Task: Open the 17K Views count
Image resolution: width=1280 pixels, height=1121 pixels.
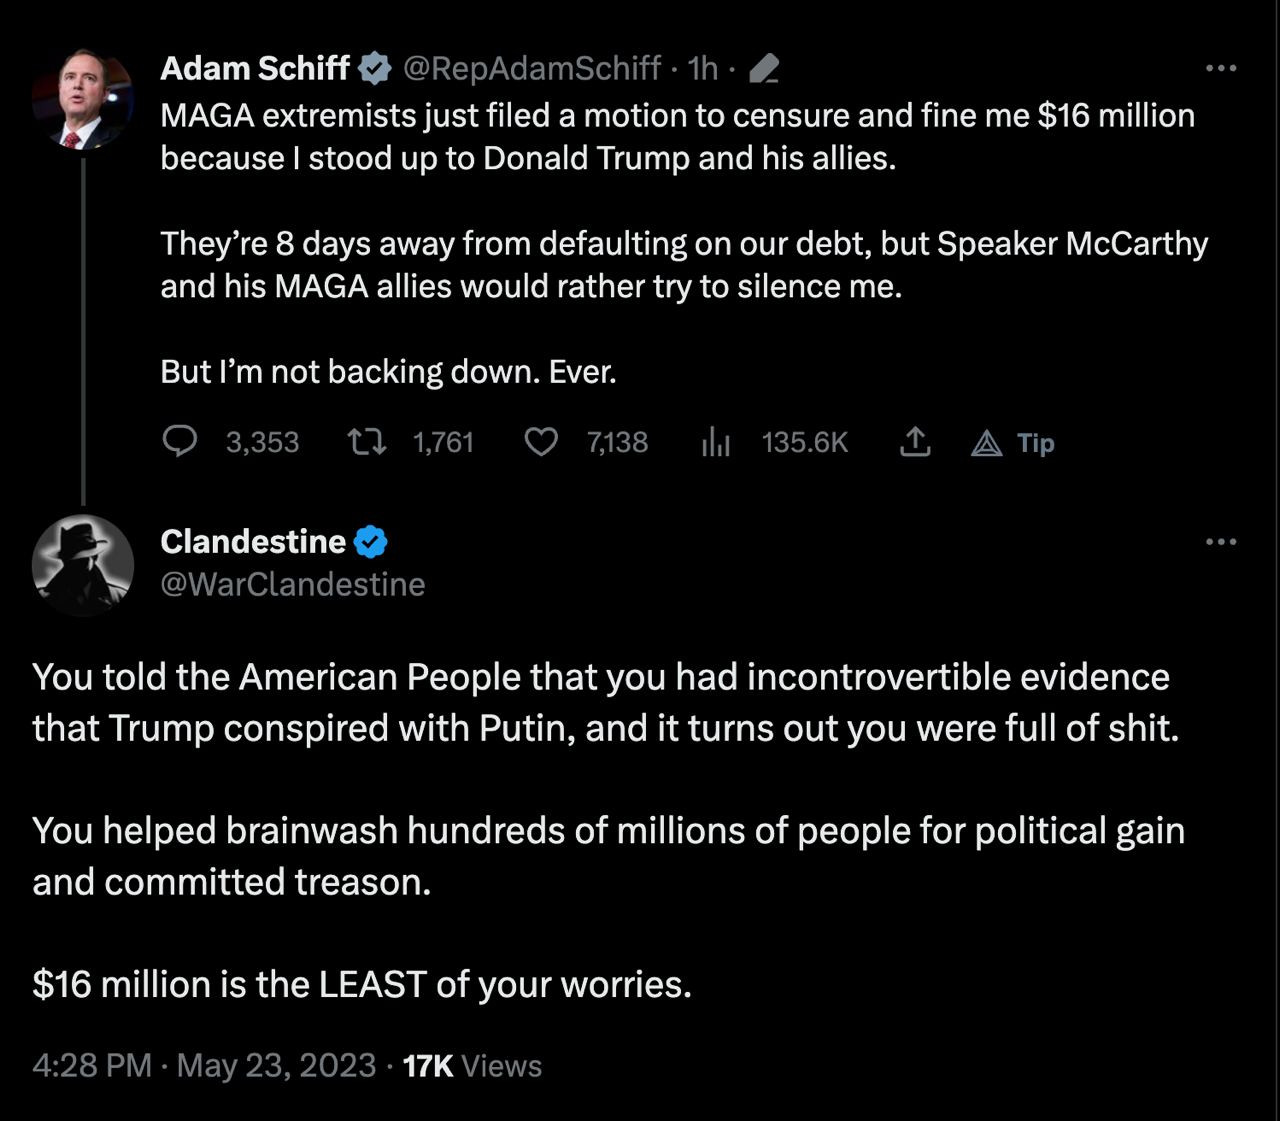Action: tap(472, 1065)
